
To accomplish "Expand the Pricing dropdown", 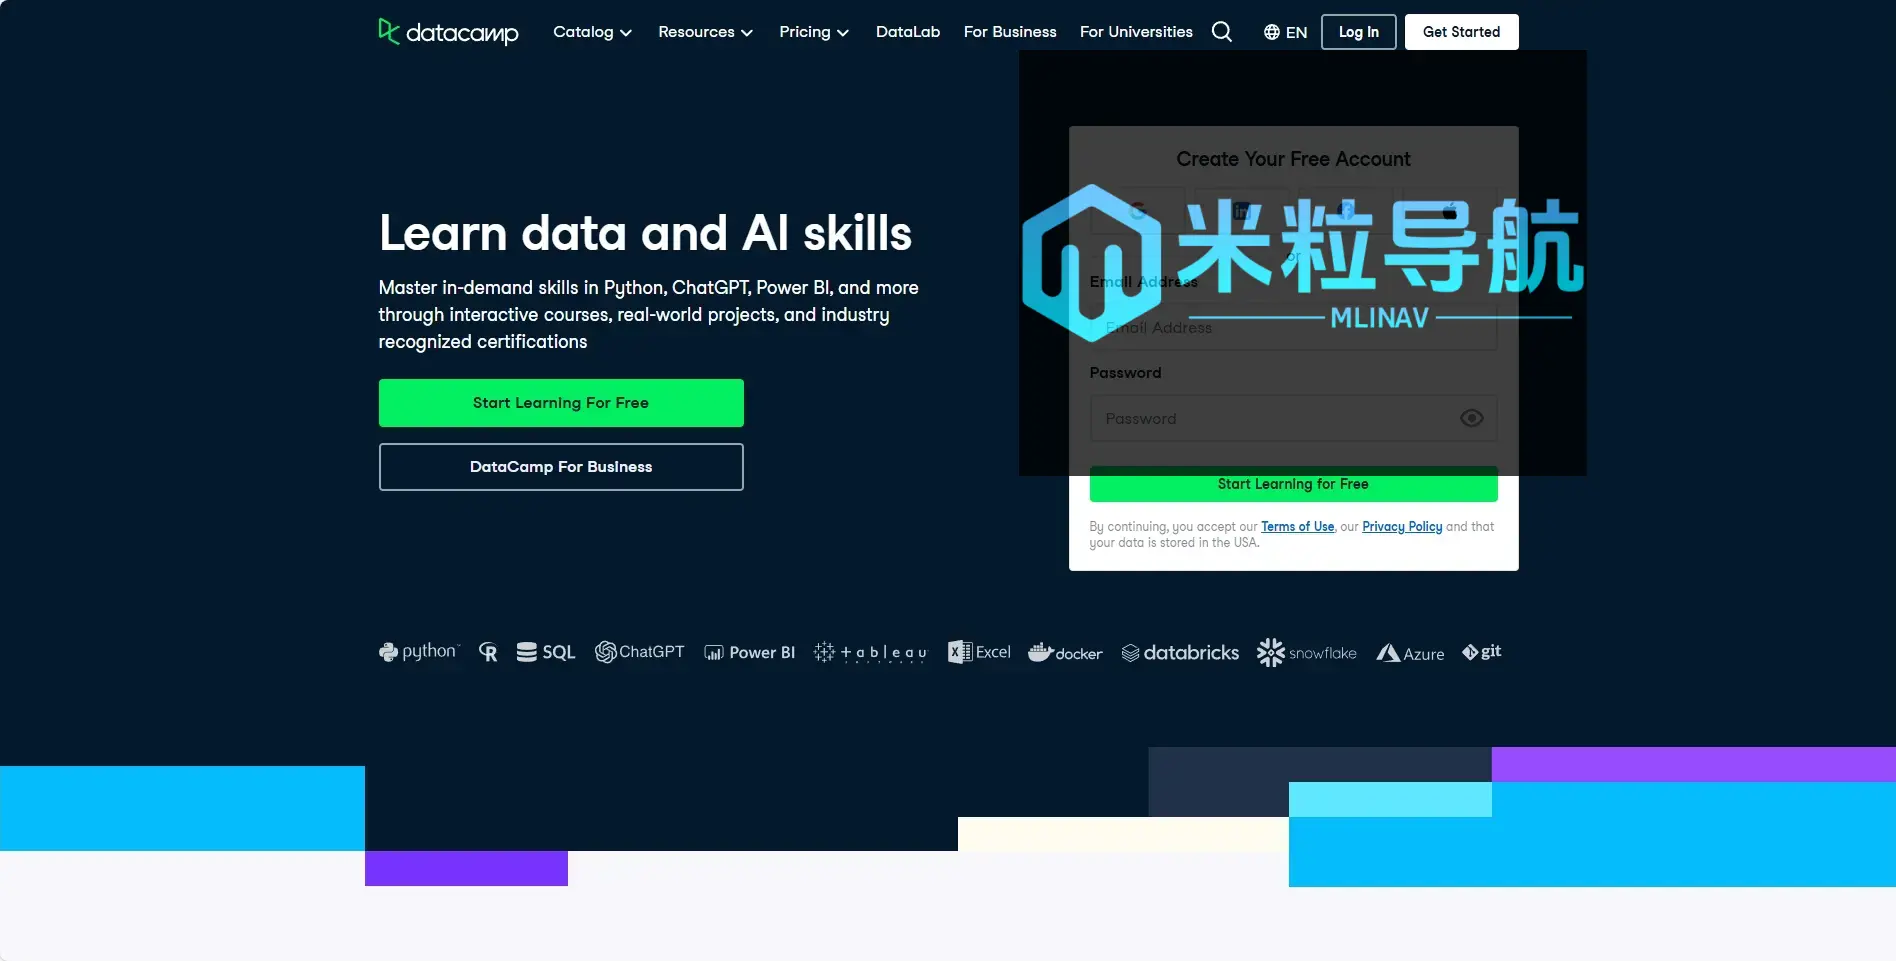I will tap(813, 31).
